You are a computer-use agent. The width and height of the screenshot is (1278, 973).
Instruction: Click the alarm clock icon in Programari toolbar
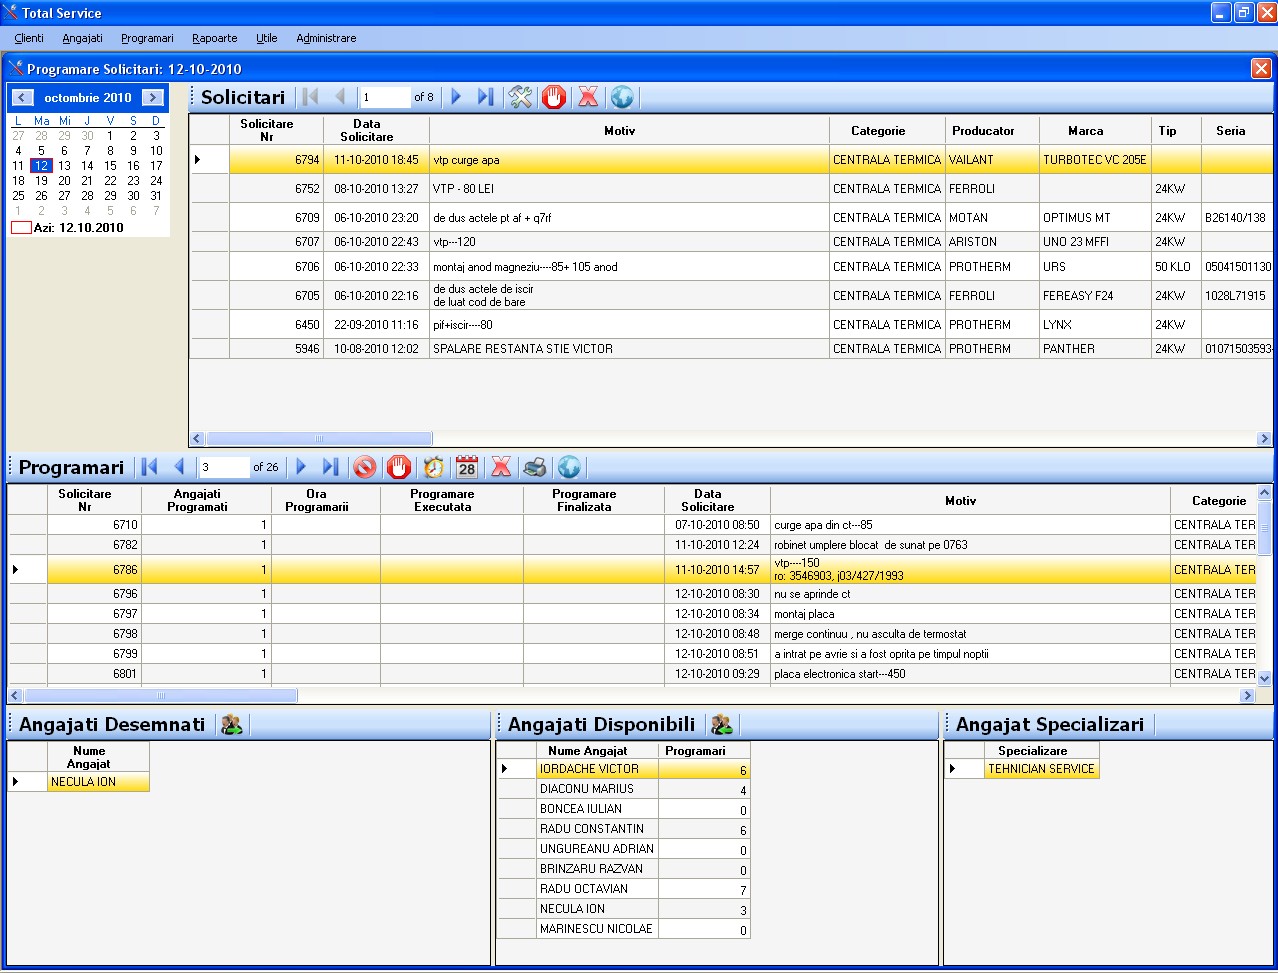click(x=433, y=467)
